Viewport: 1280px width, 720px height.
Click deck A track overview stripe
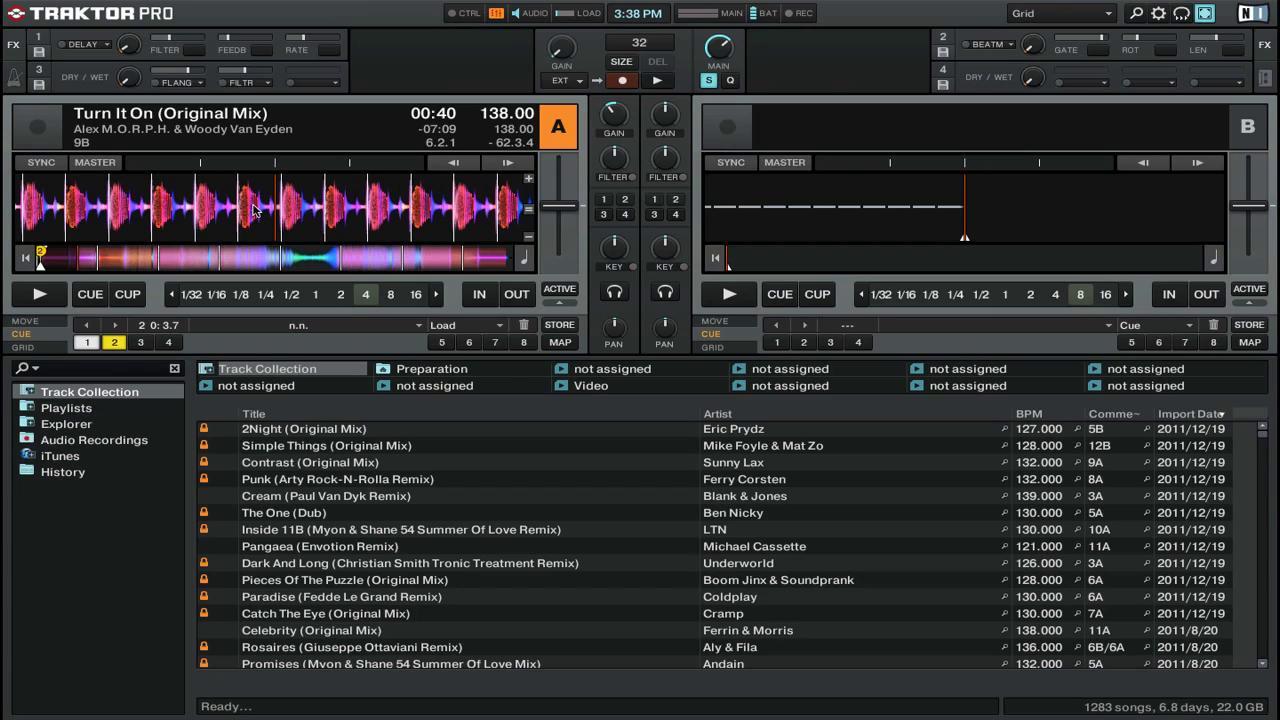(x=275, y=259)
